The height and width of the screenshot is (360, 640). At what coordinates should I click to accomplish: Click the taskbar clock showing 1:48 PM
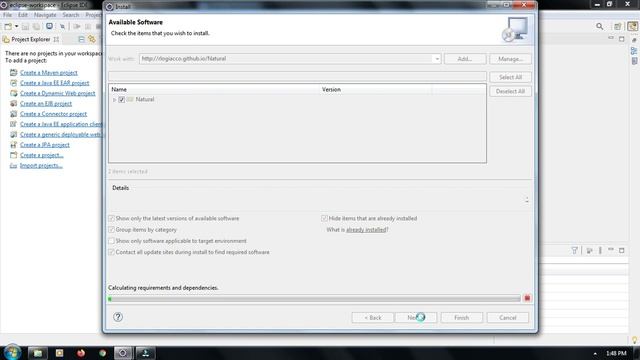point(616,353)
